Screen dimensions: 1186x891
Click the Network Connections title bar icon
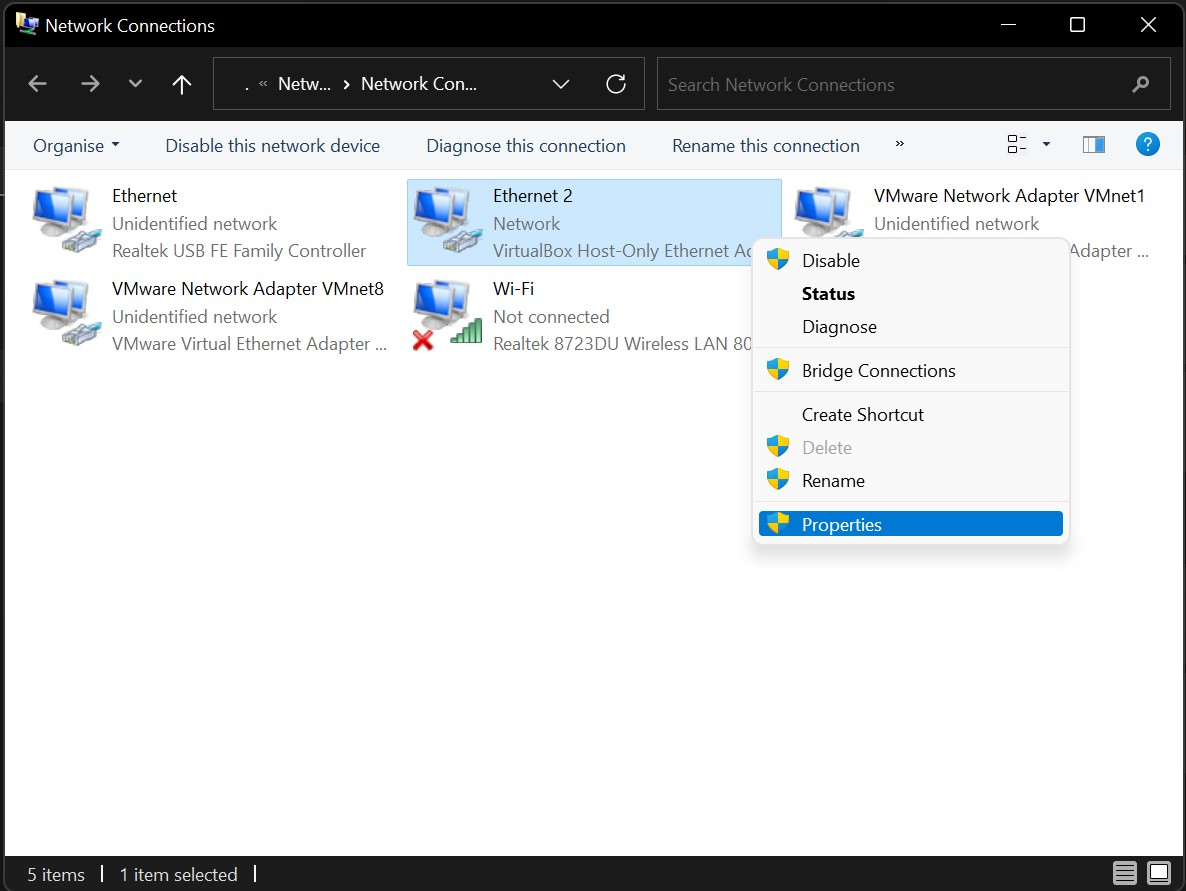point(27,24)
